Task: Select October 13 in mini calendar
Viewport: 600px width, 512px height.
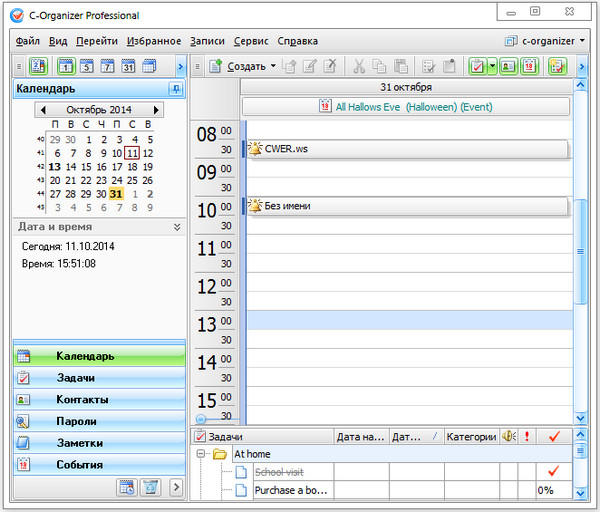Action: click(x=55, y=167)
